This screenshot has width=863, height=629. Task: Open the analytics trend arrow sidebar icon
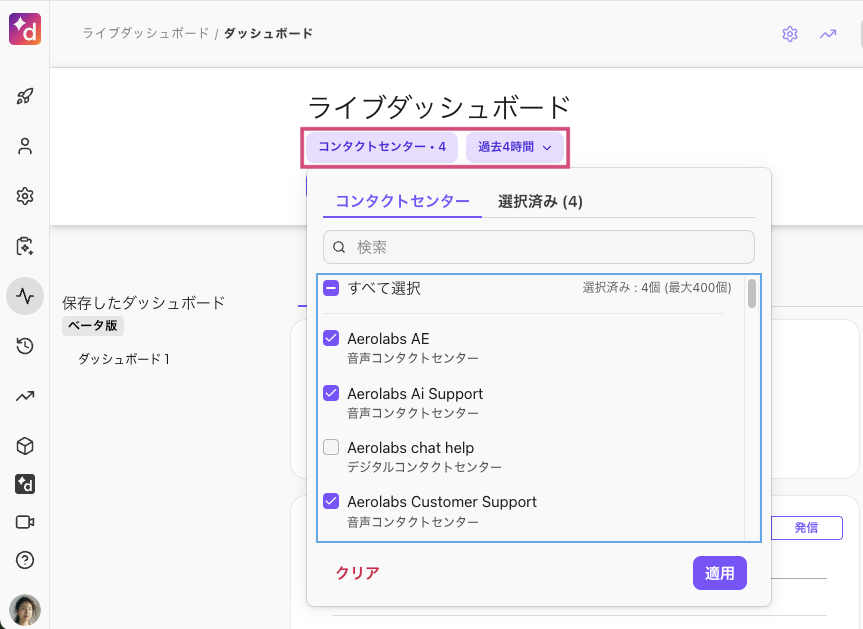pos(25,396)
